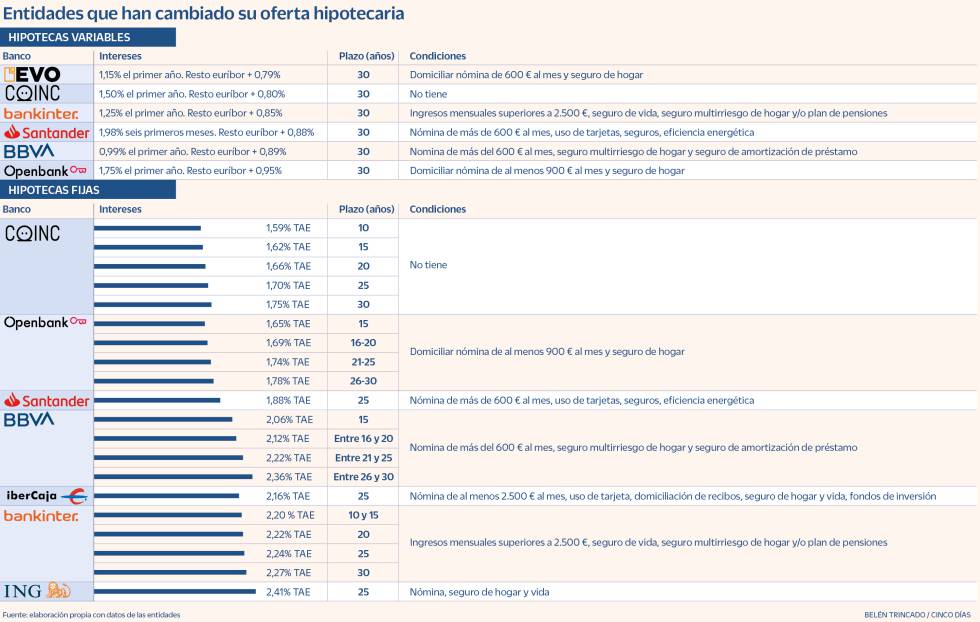Click the Openbank logo in fixed mortgages

45,323
